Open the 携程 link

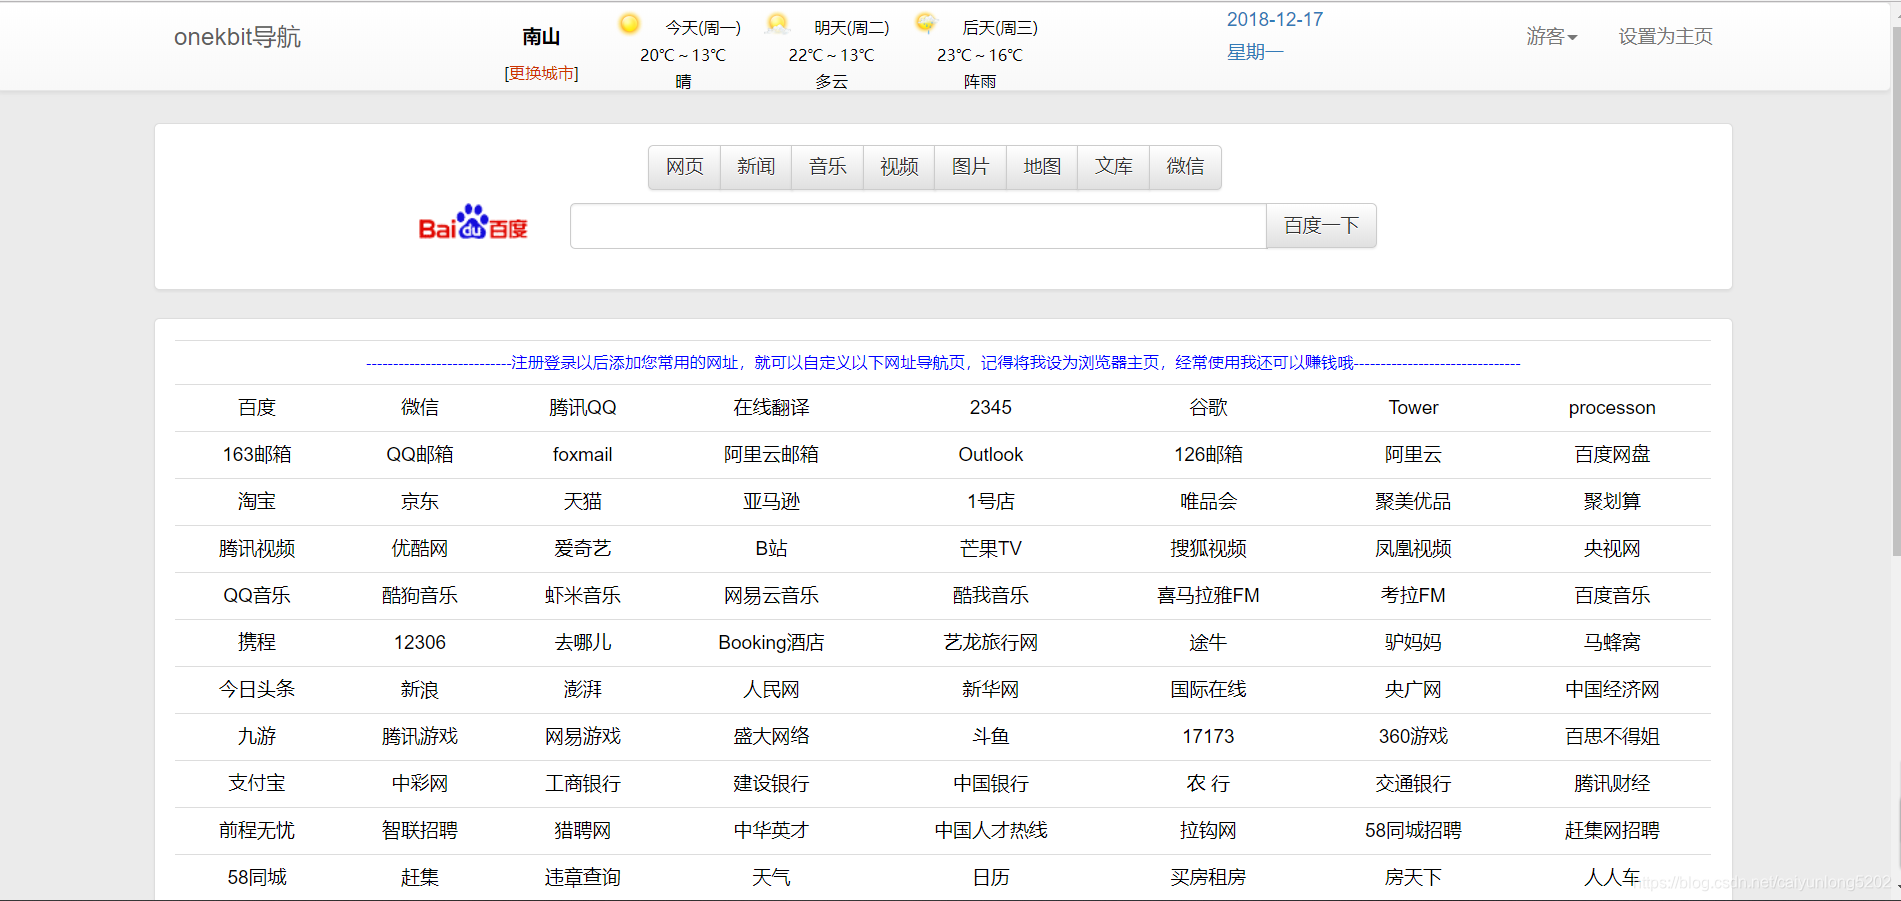(x=257, y=643)
